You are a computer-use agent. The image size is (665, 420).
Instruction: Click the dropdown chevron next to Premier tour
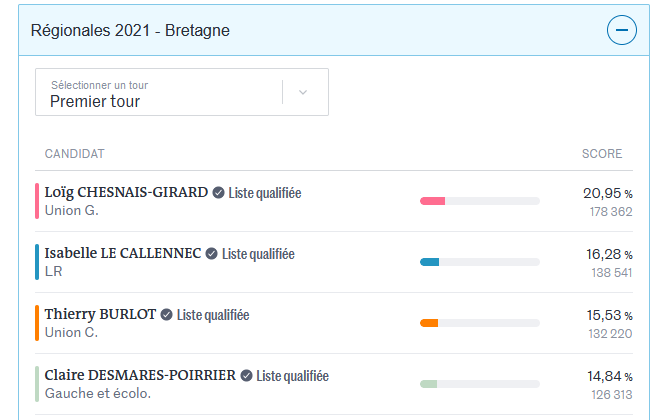coord(304,93)
